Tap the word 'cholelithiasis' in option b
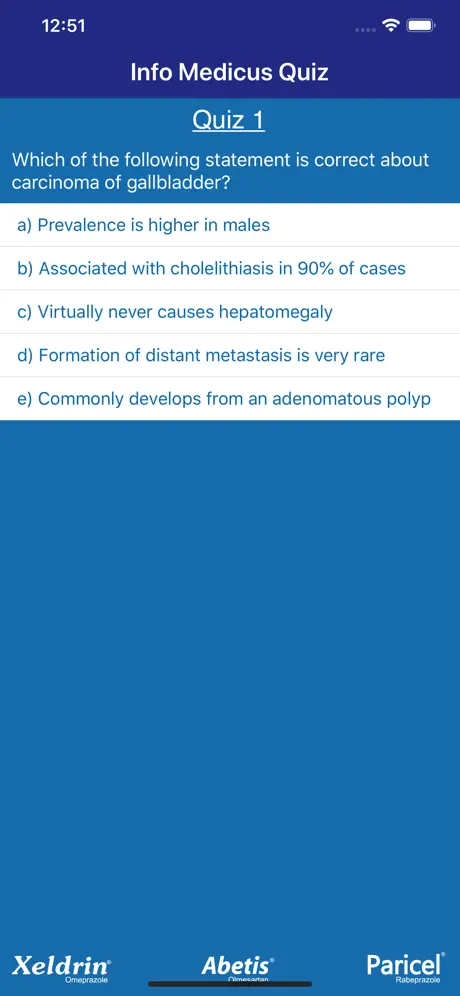 point(212,268)
